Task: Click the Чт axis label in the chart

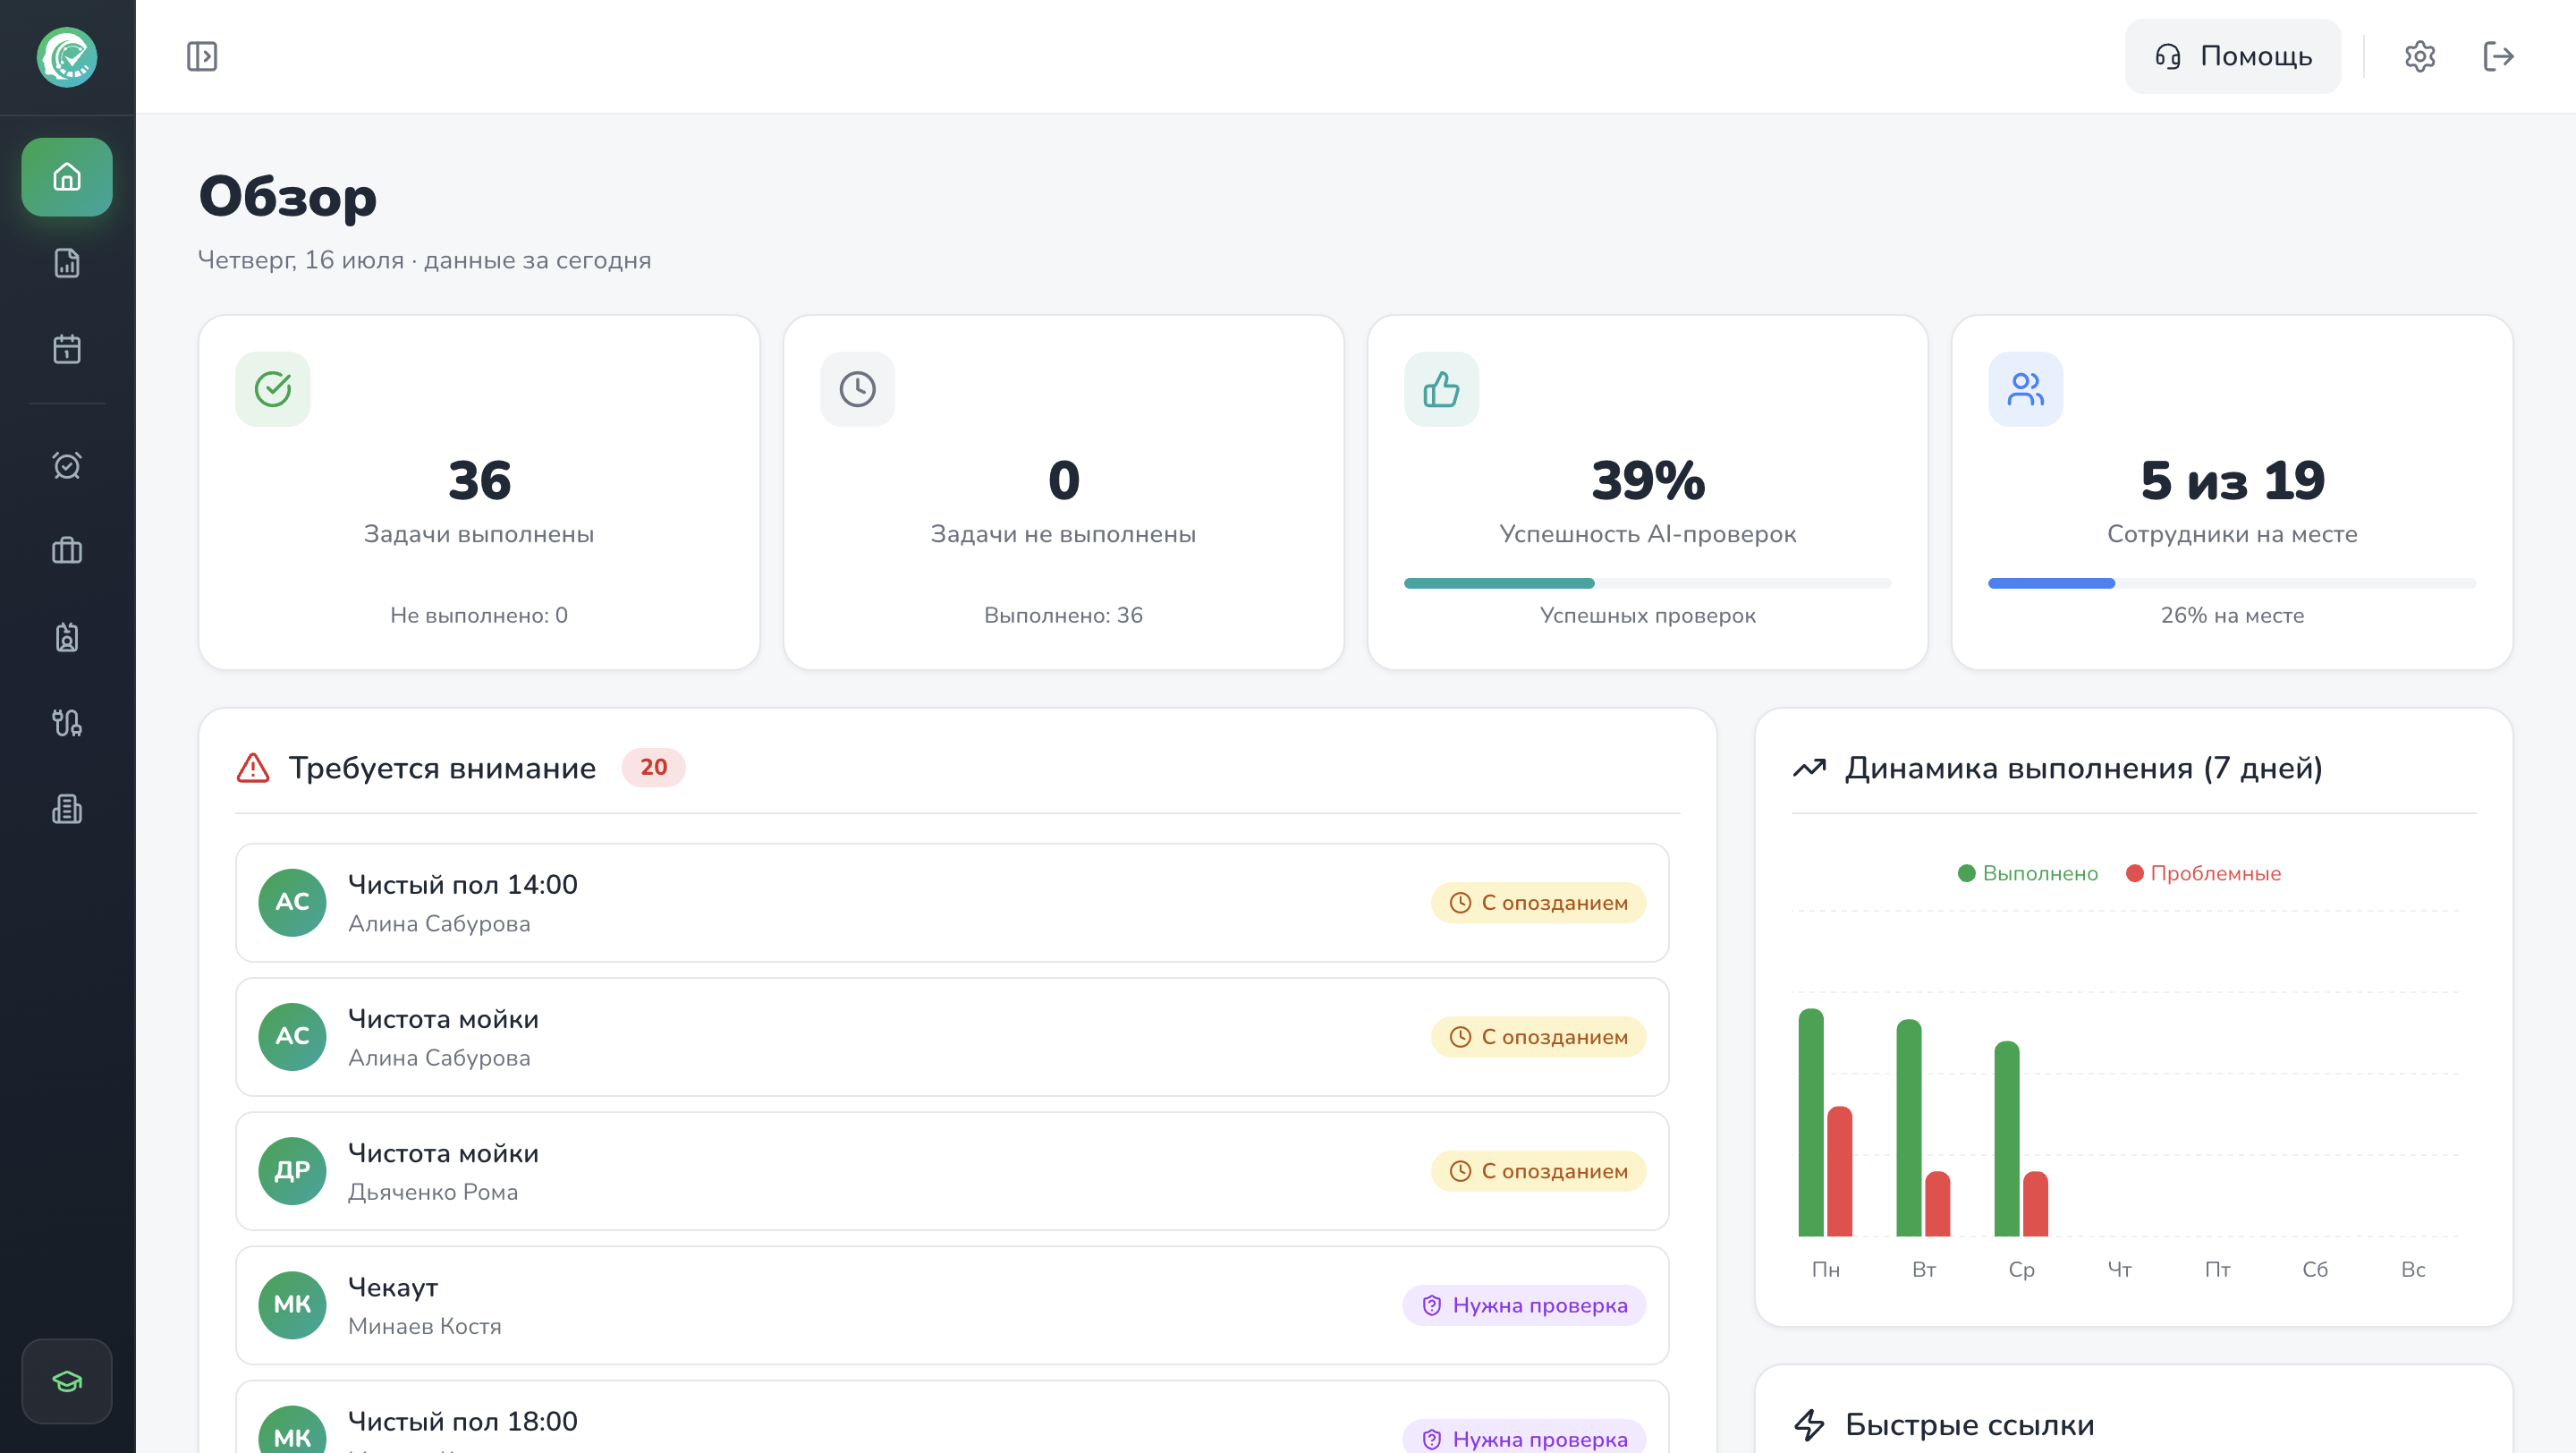Action: click(x=2119, y=1270)
